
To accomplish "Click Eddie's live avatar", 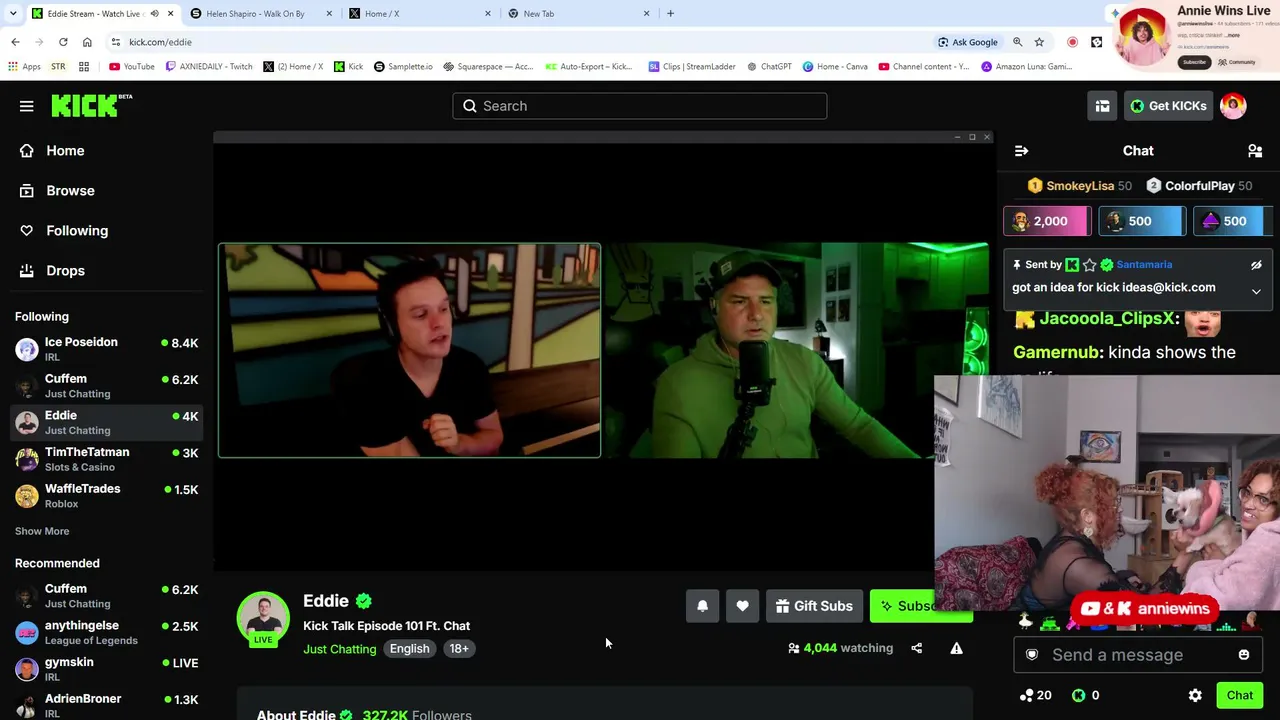I will point(263,619).
